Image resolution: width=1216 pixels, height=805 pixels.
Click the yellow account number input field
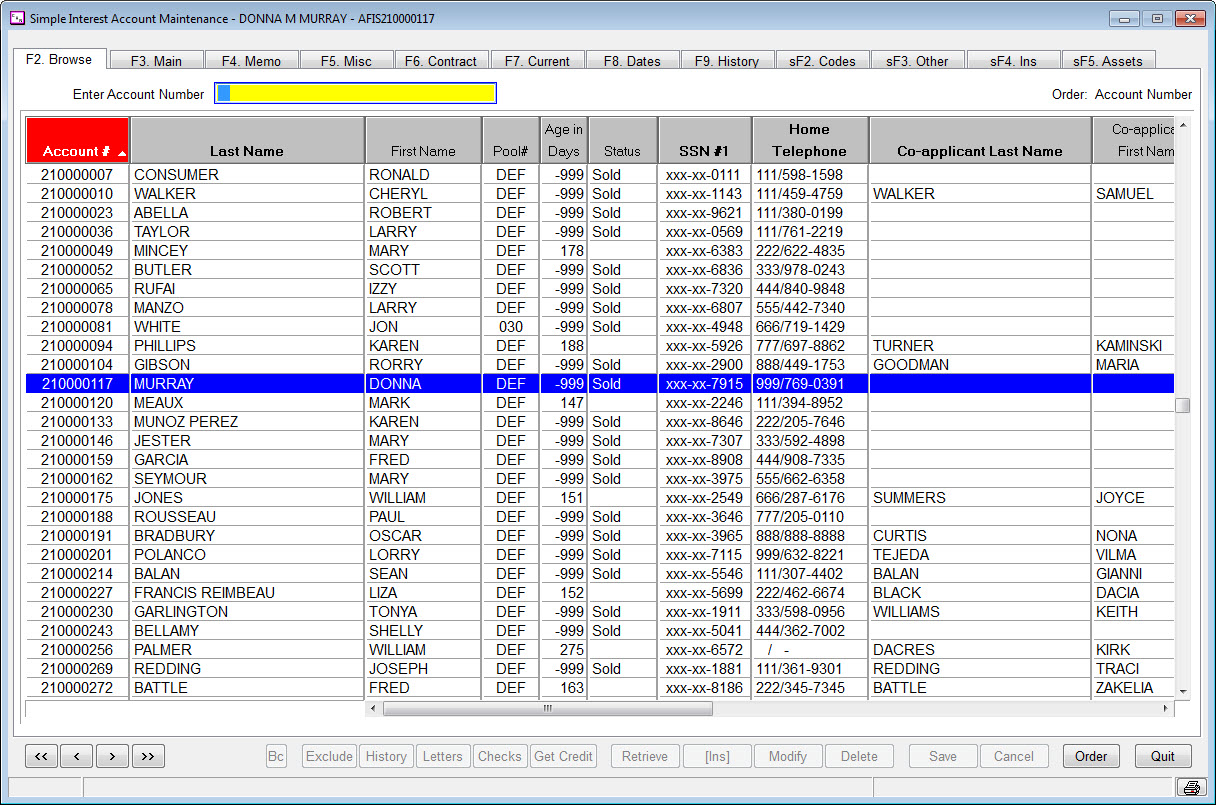tap(355, 93)
